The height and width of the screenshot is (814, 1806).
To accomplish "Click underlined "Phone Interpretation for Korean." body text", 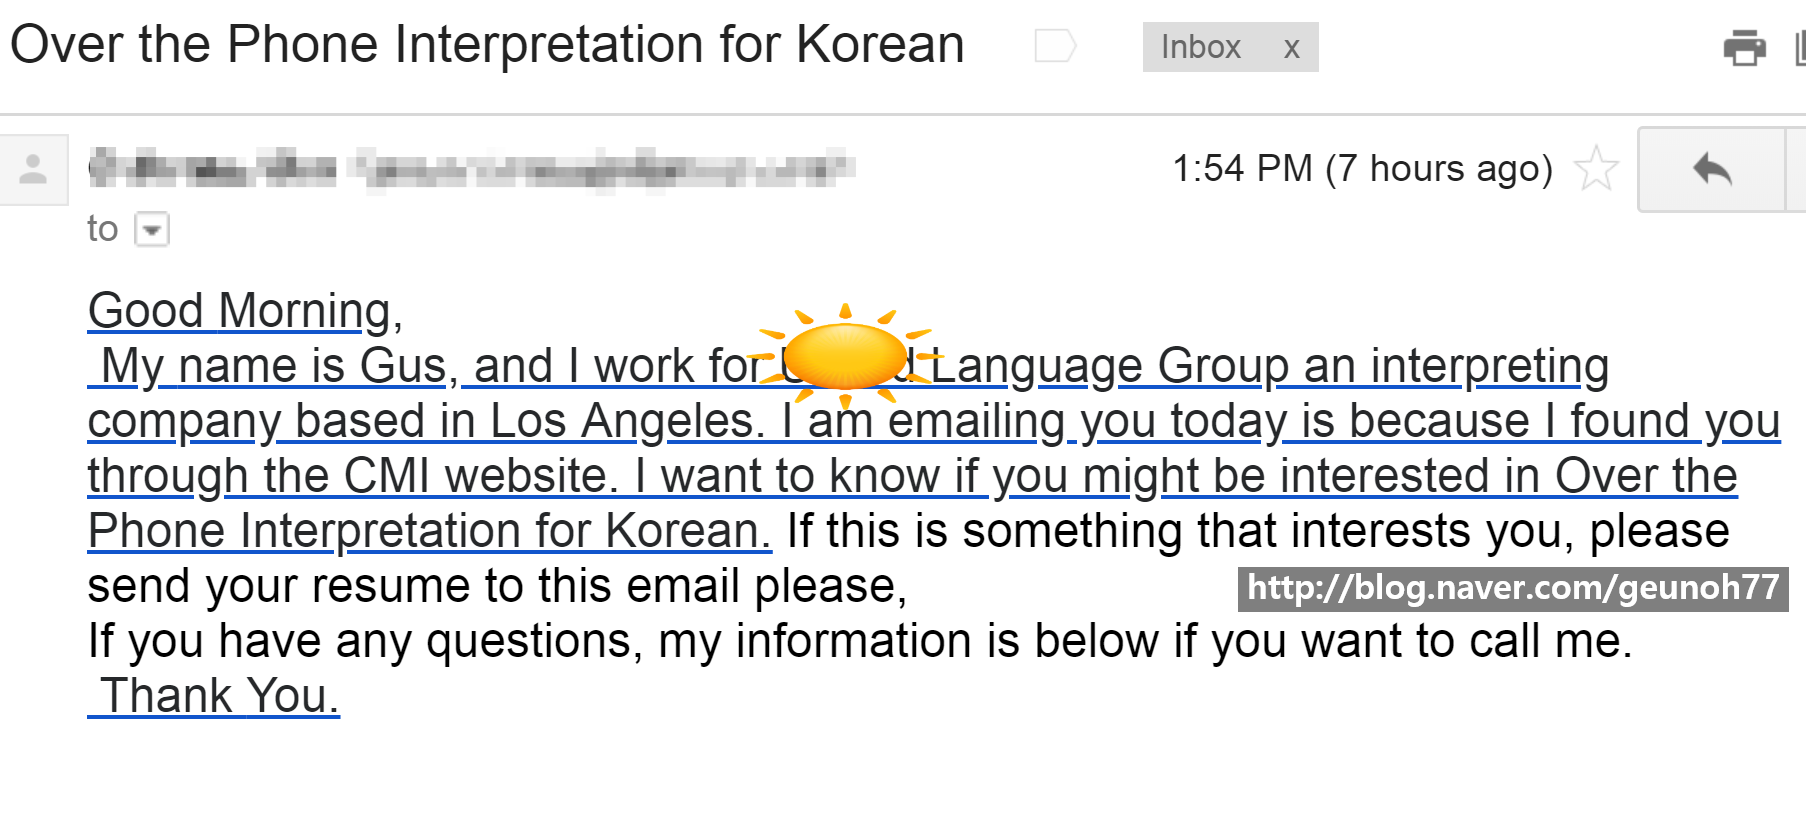I will (x=429, y=531).
